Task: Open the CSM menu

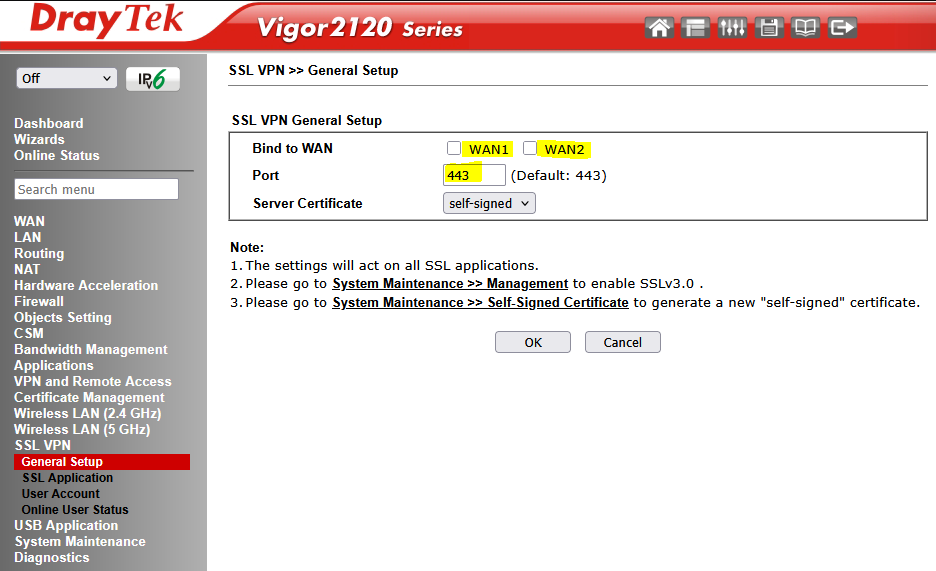Action: click(29, 334)
